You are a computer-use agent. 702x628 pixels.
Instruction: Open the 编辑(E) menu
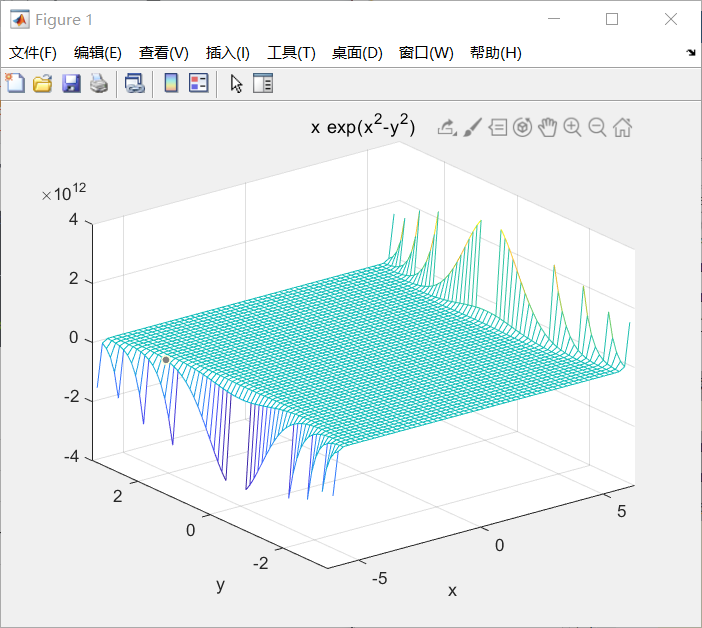98,53
